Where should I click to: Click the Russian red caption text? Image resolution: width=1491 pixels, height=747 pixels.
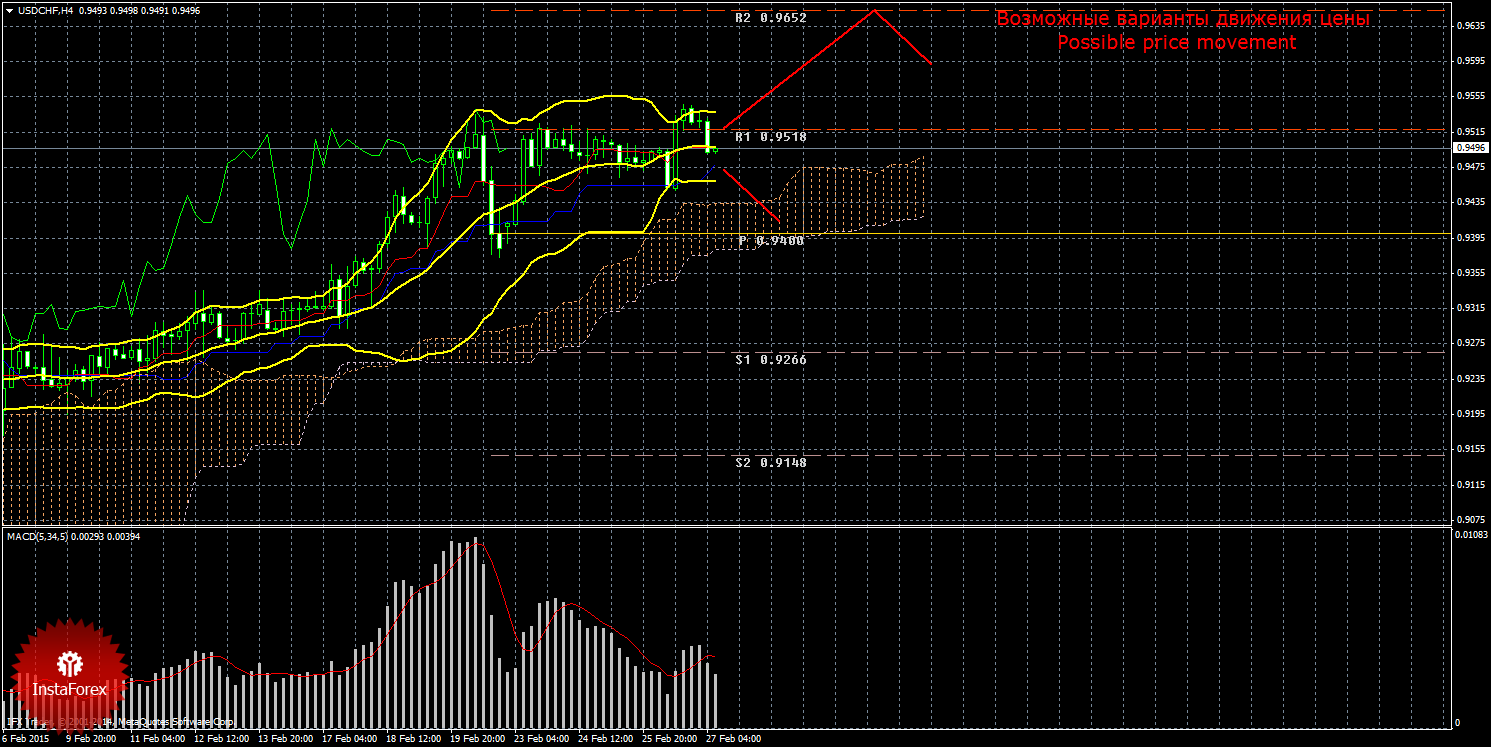[x=1182, y=19]
